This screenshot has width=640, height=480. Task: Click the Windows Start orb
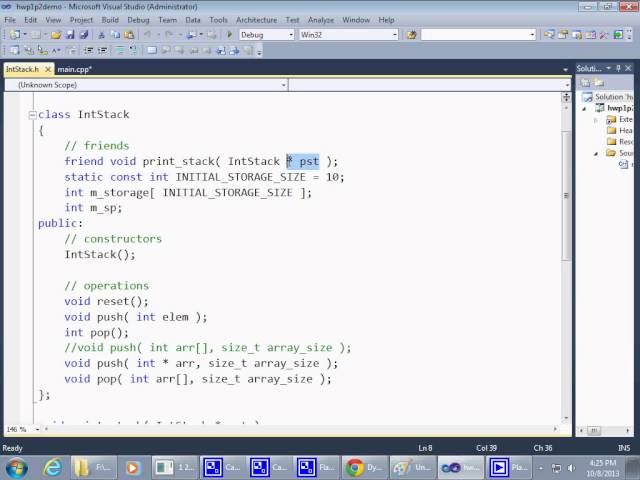pos(17,468)
